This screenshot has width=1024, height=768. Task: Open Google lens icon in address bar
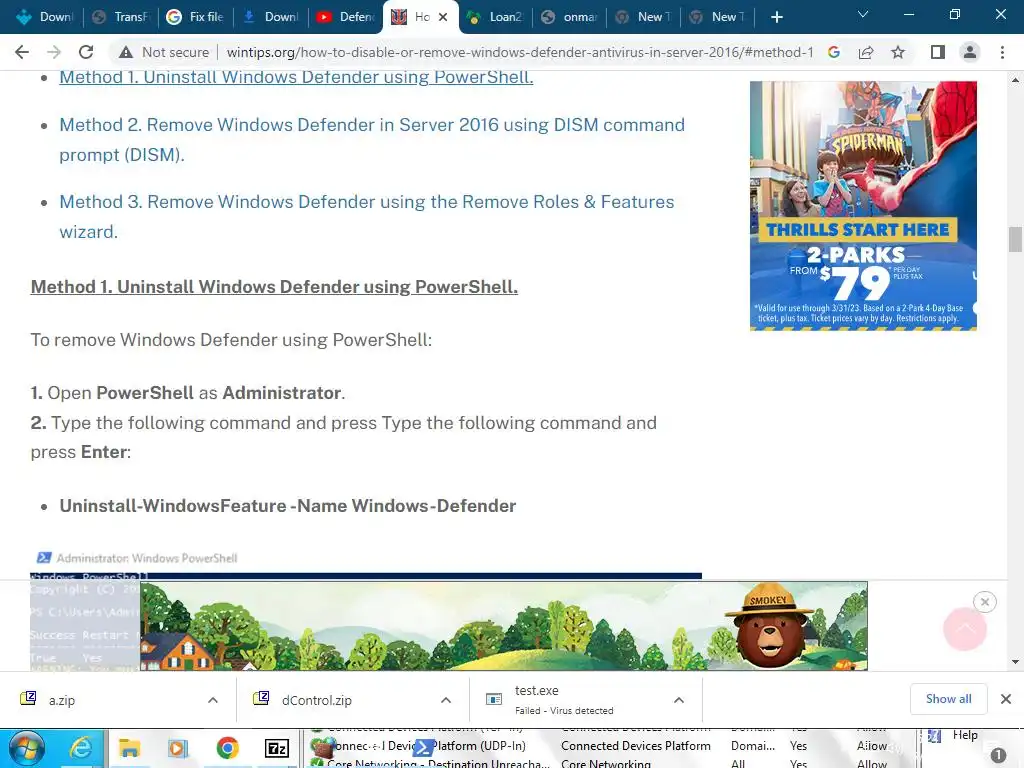pyautogui.click(x=834, y=52)
